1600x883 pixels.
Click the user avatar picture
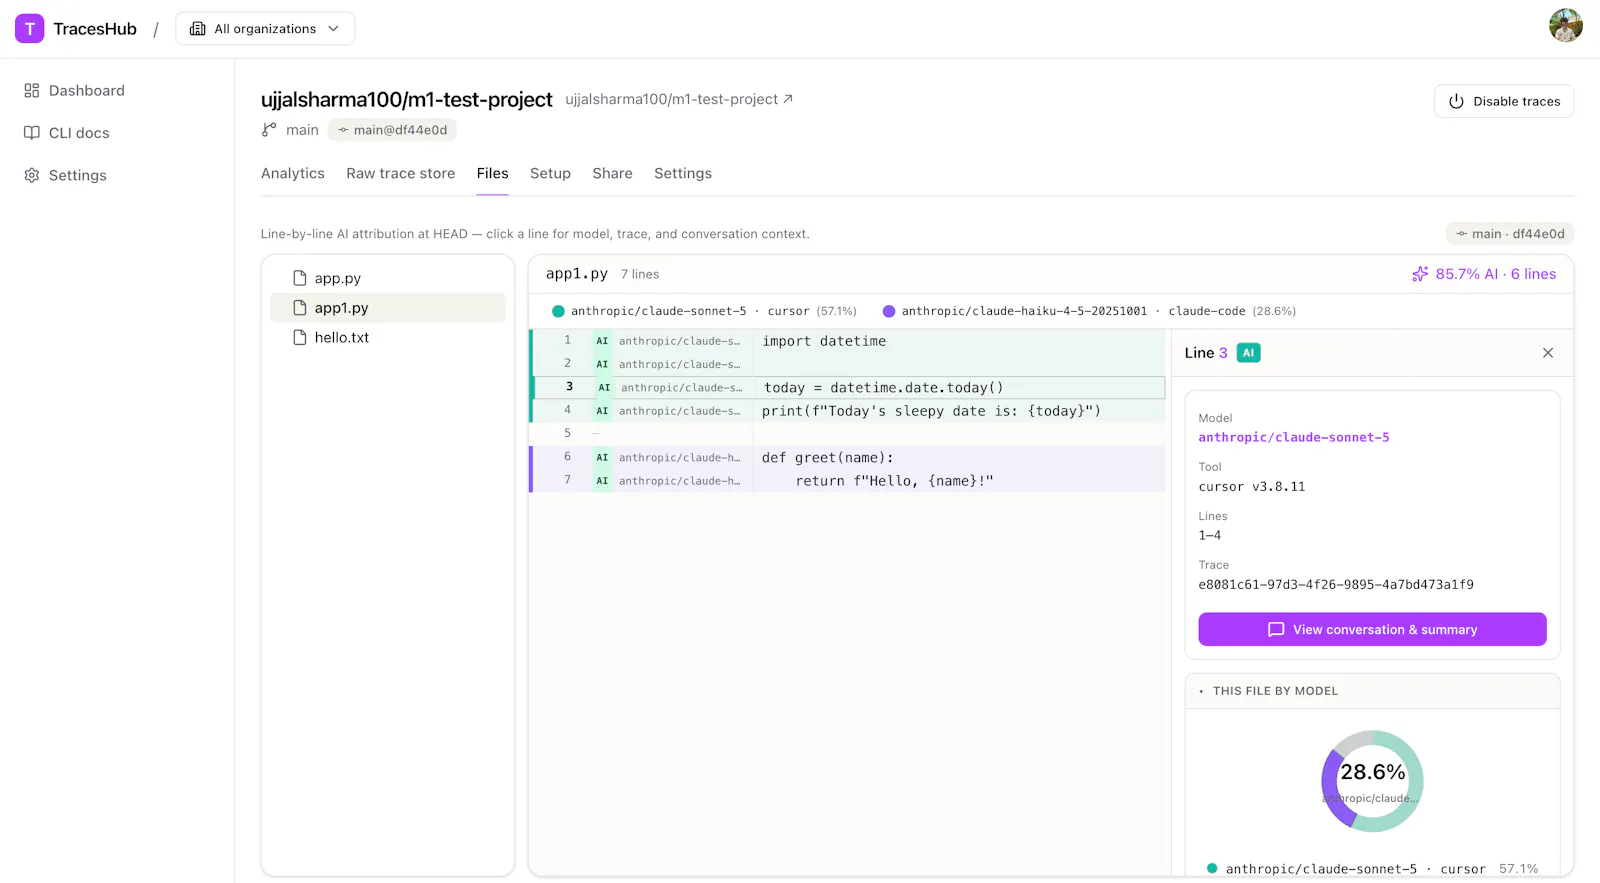pyautogui.click(x=1566, y=25)
